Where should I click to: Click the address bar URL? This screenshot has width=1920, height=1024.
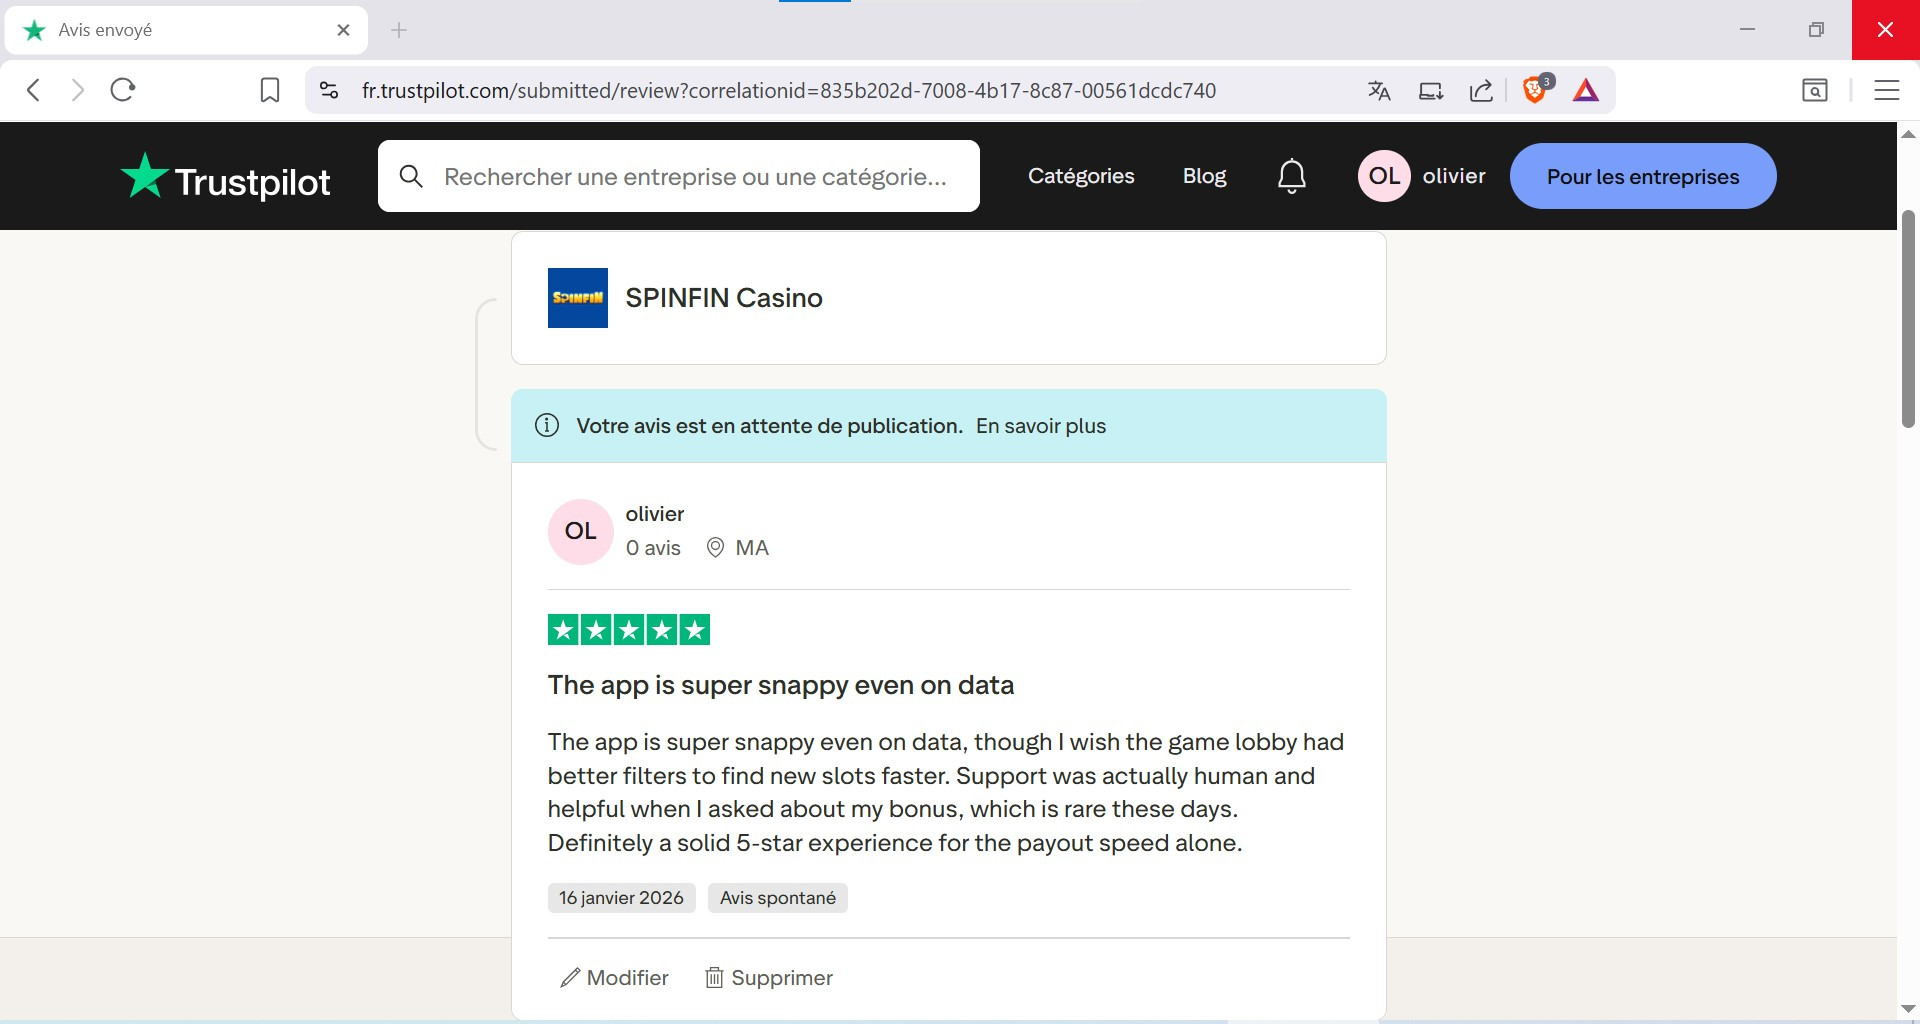(789, 91)
